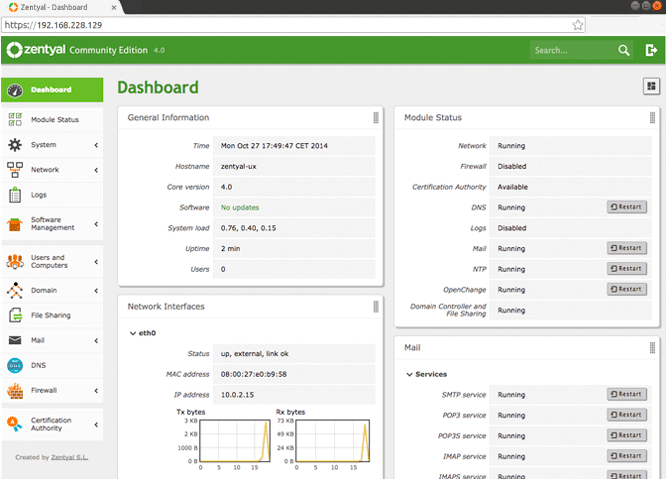
Task: Open dashboard widget configuration icon
Action: click(651, 87)
